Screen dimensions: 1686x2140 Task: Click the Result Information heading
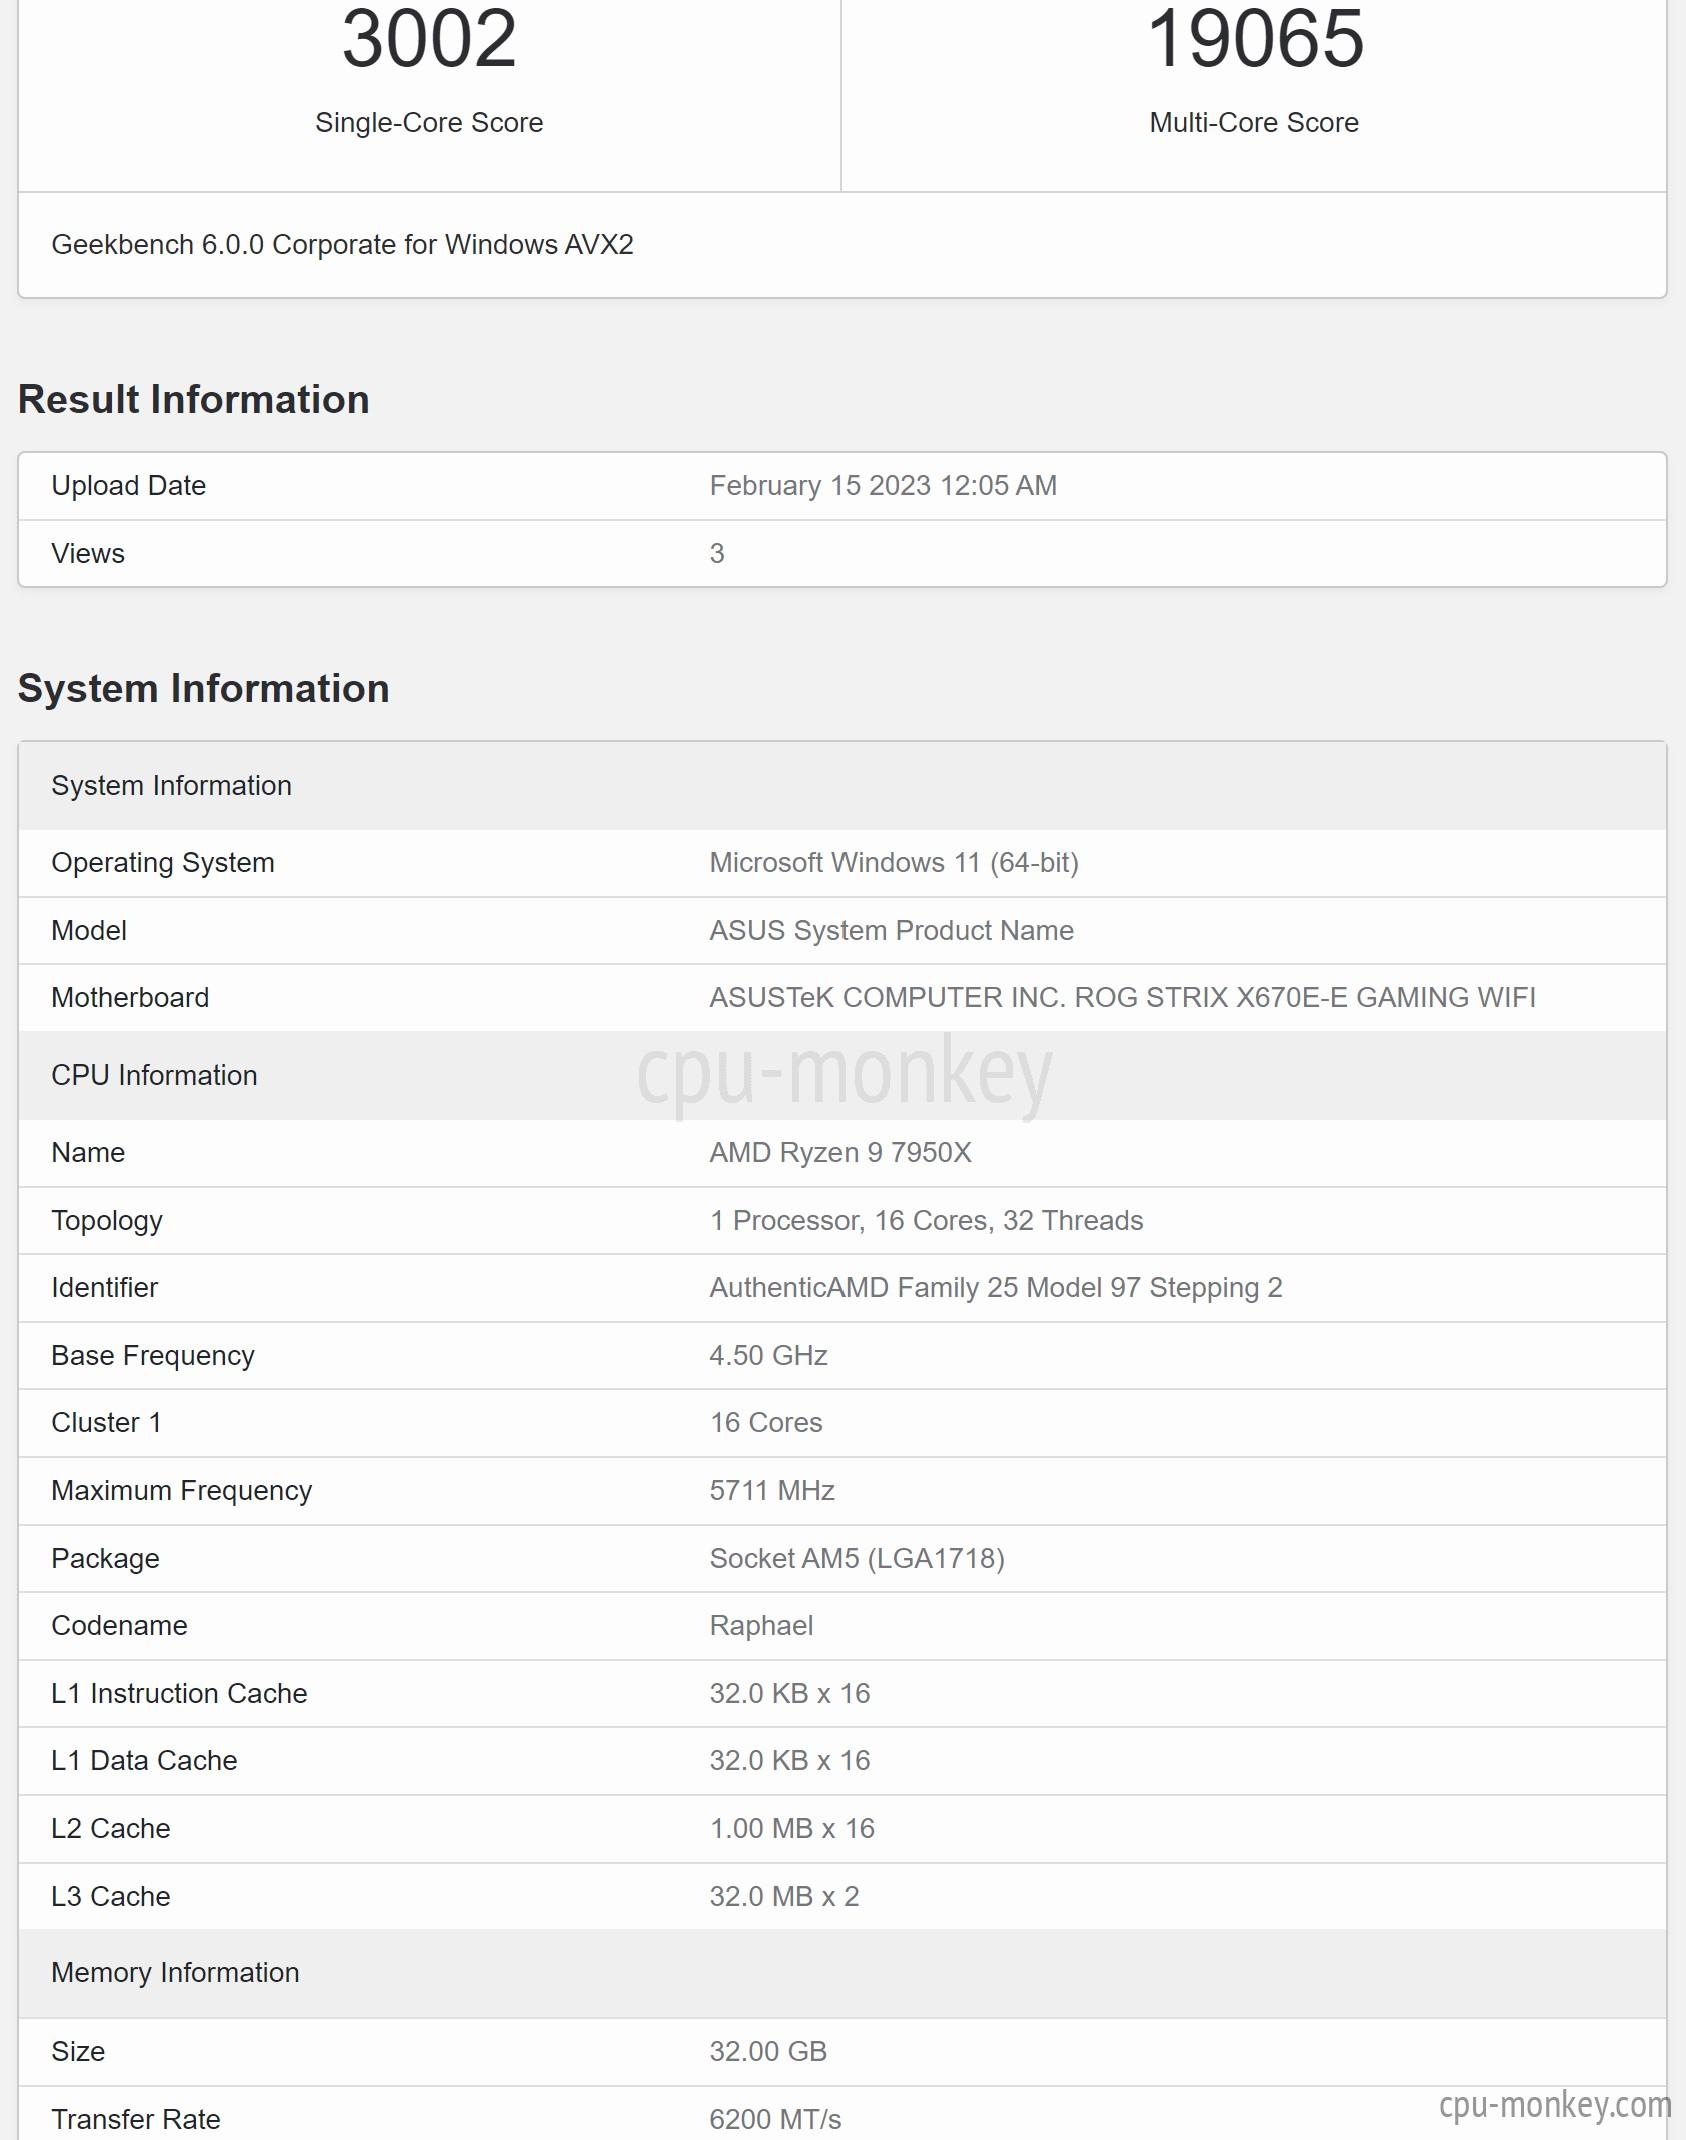194,399
